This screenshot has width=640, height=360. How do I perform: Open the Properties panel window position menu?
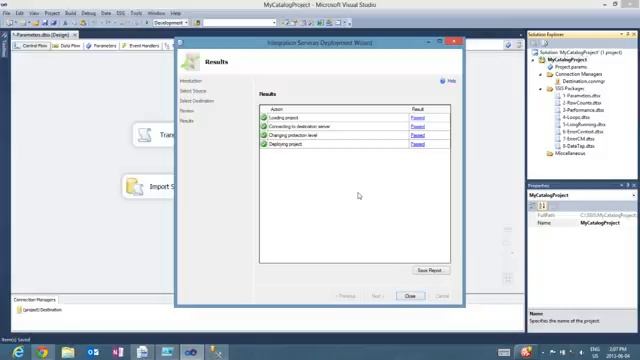(621, 185)
